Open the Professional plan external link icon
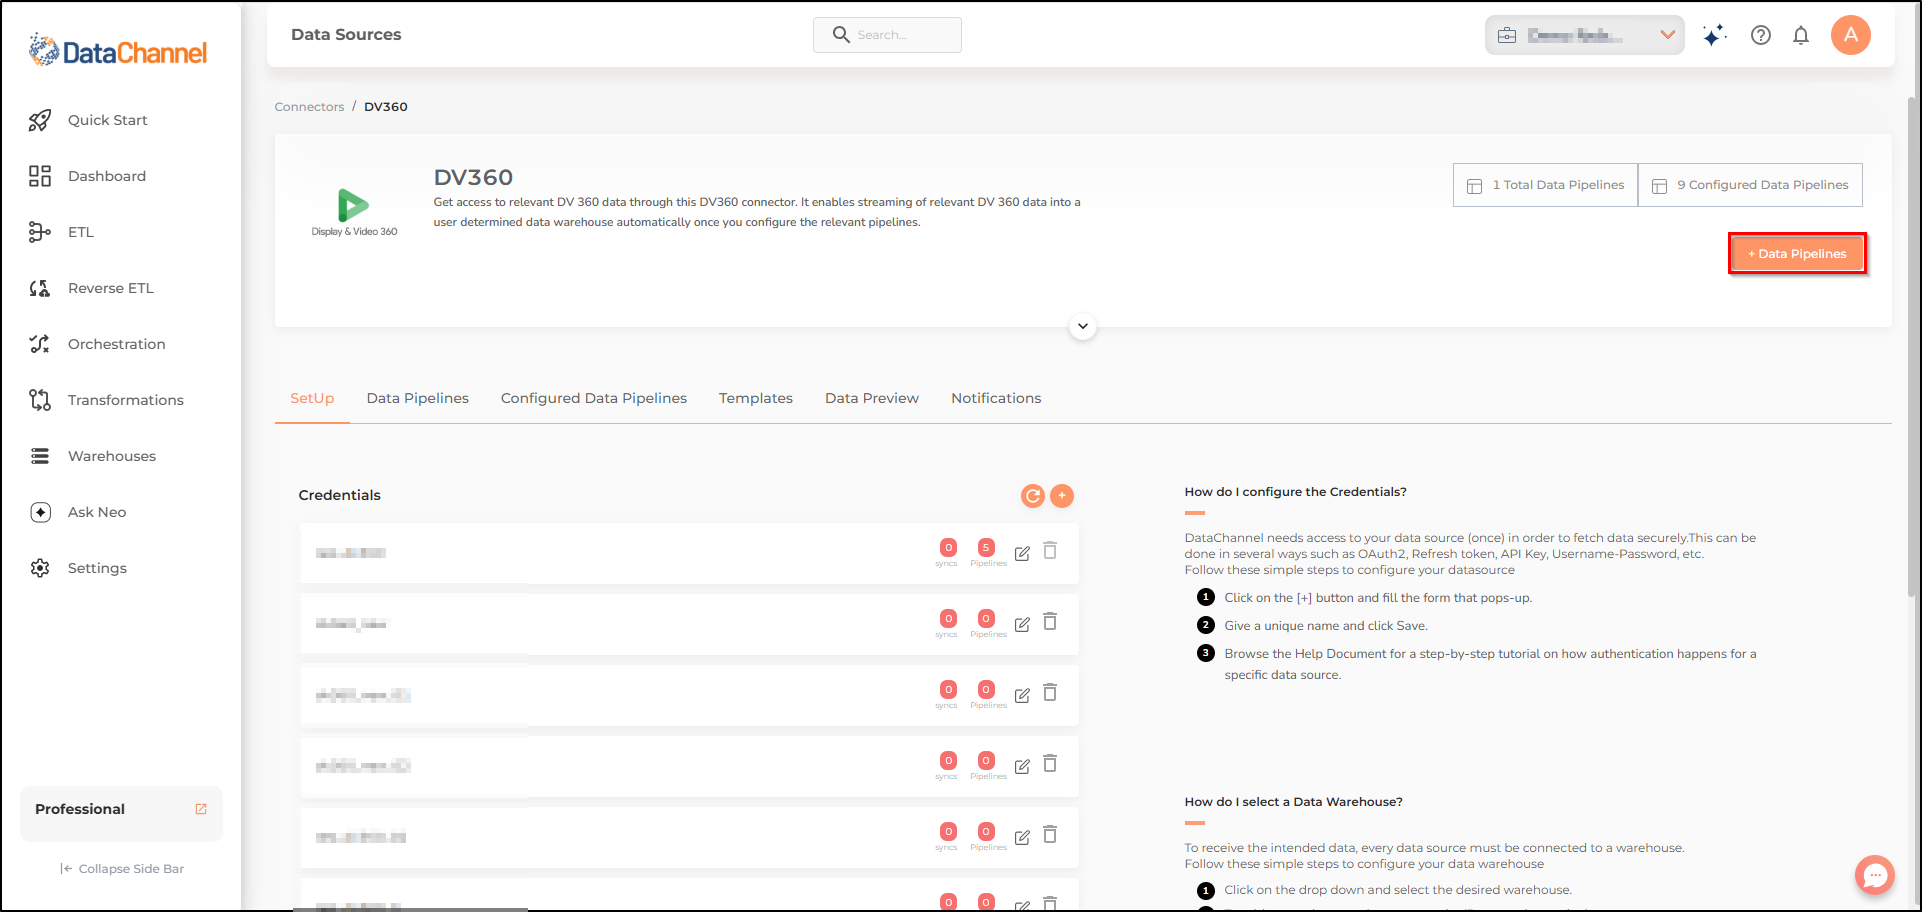Image resolution: width=1922 pixels, height=912 pixels. click(201, 809)
